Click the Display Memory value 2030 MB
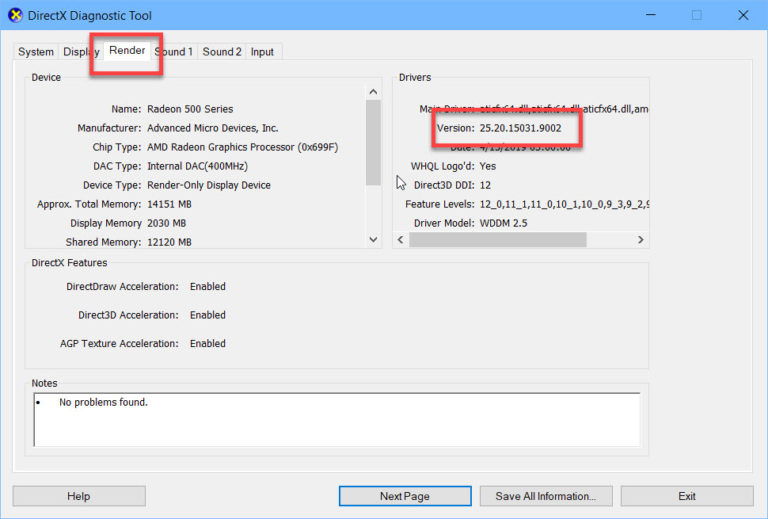The image size is (768, 519). point(167,223)
